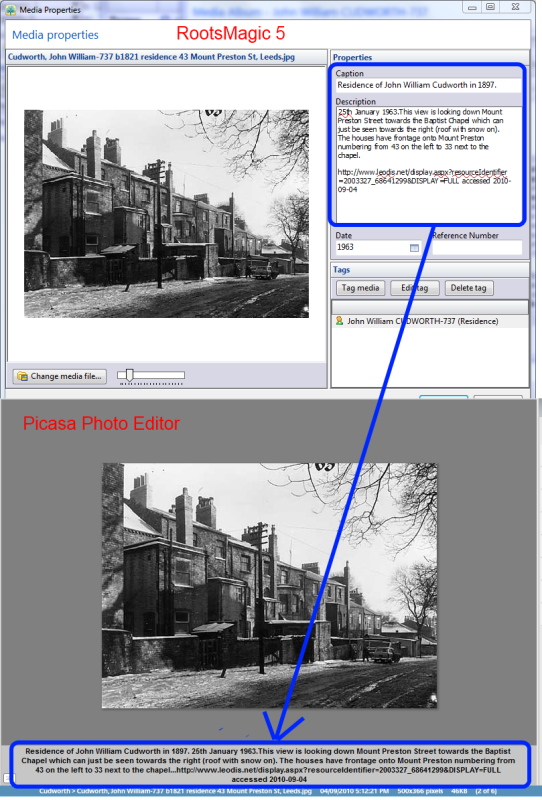Focus the Date field showing 1963
This screenshot has width=542, height=800.
378,247
